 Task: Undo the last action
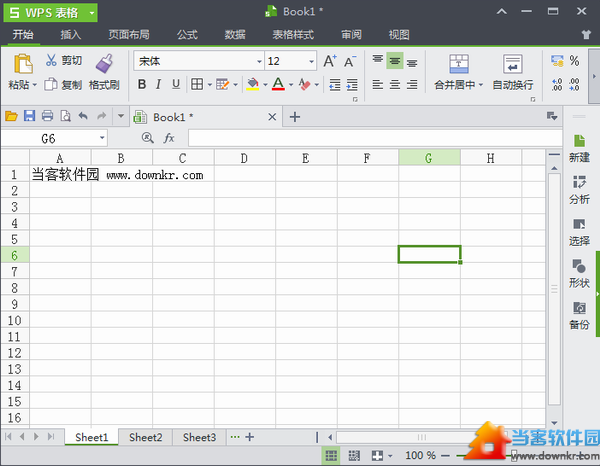(x=83, y=116)
